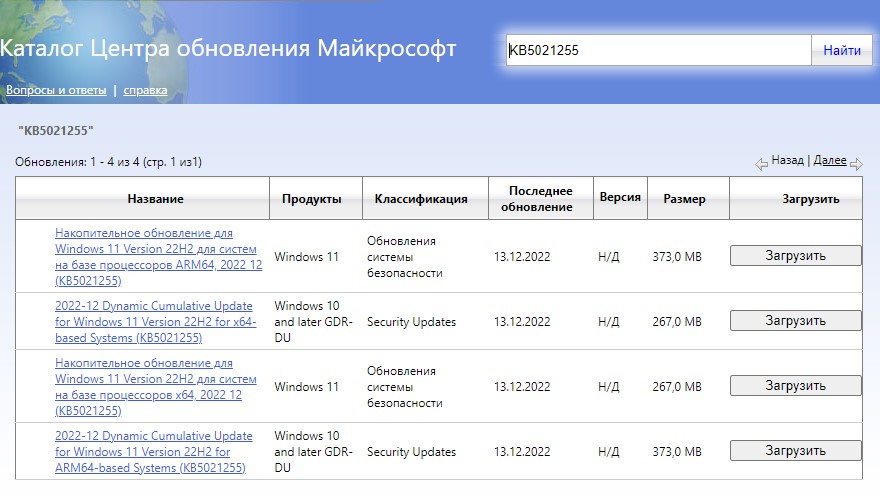
Task: Sort by the Продукты column header
Action: point(316,198)
